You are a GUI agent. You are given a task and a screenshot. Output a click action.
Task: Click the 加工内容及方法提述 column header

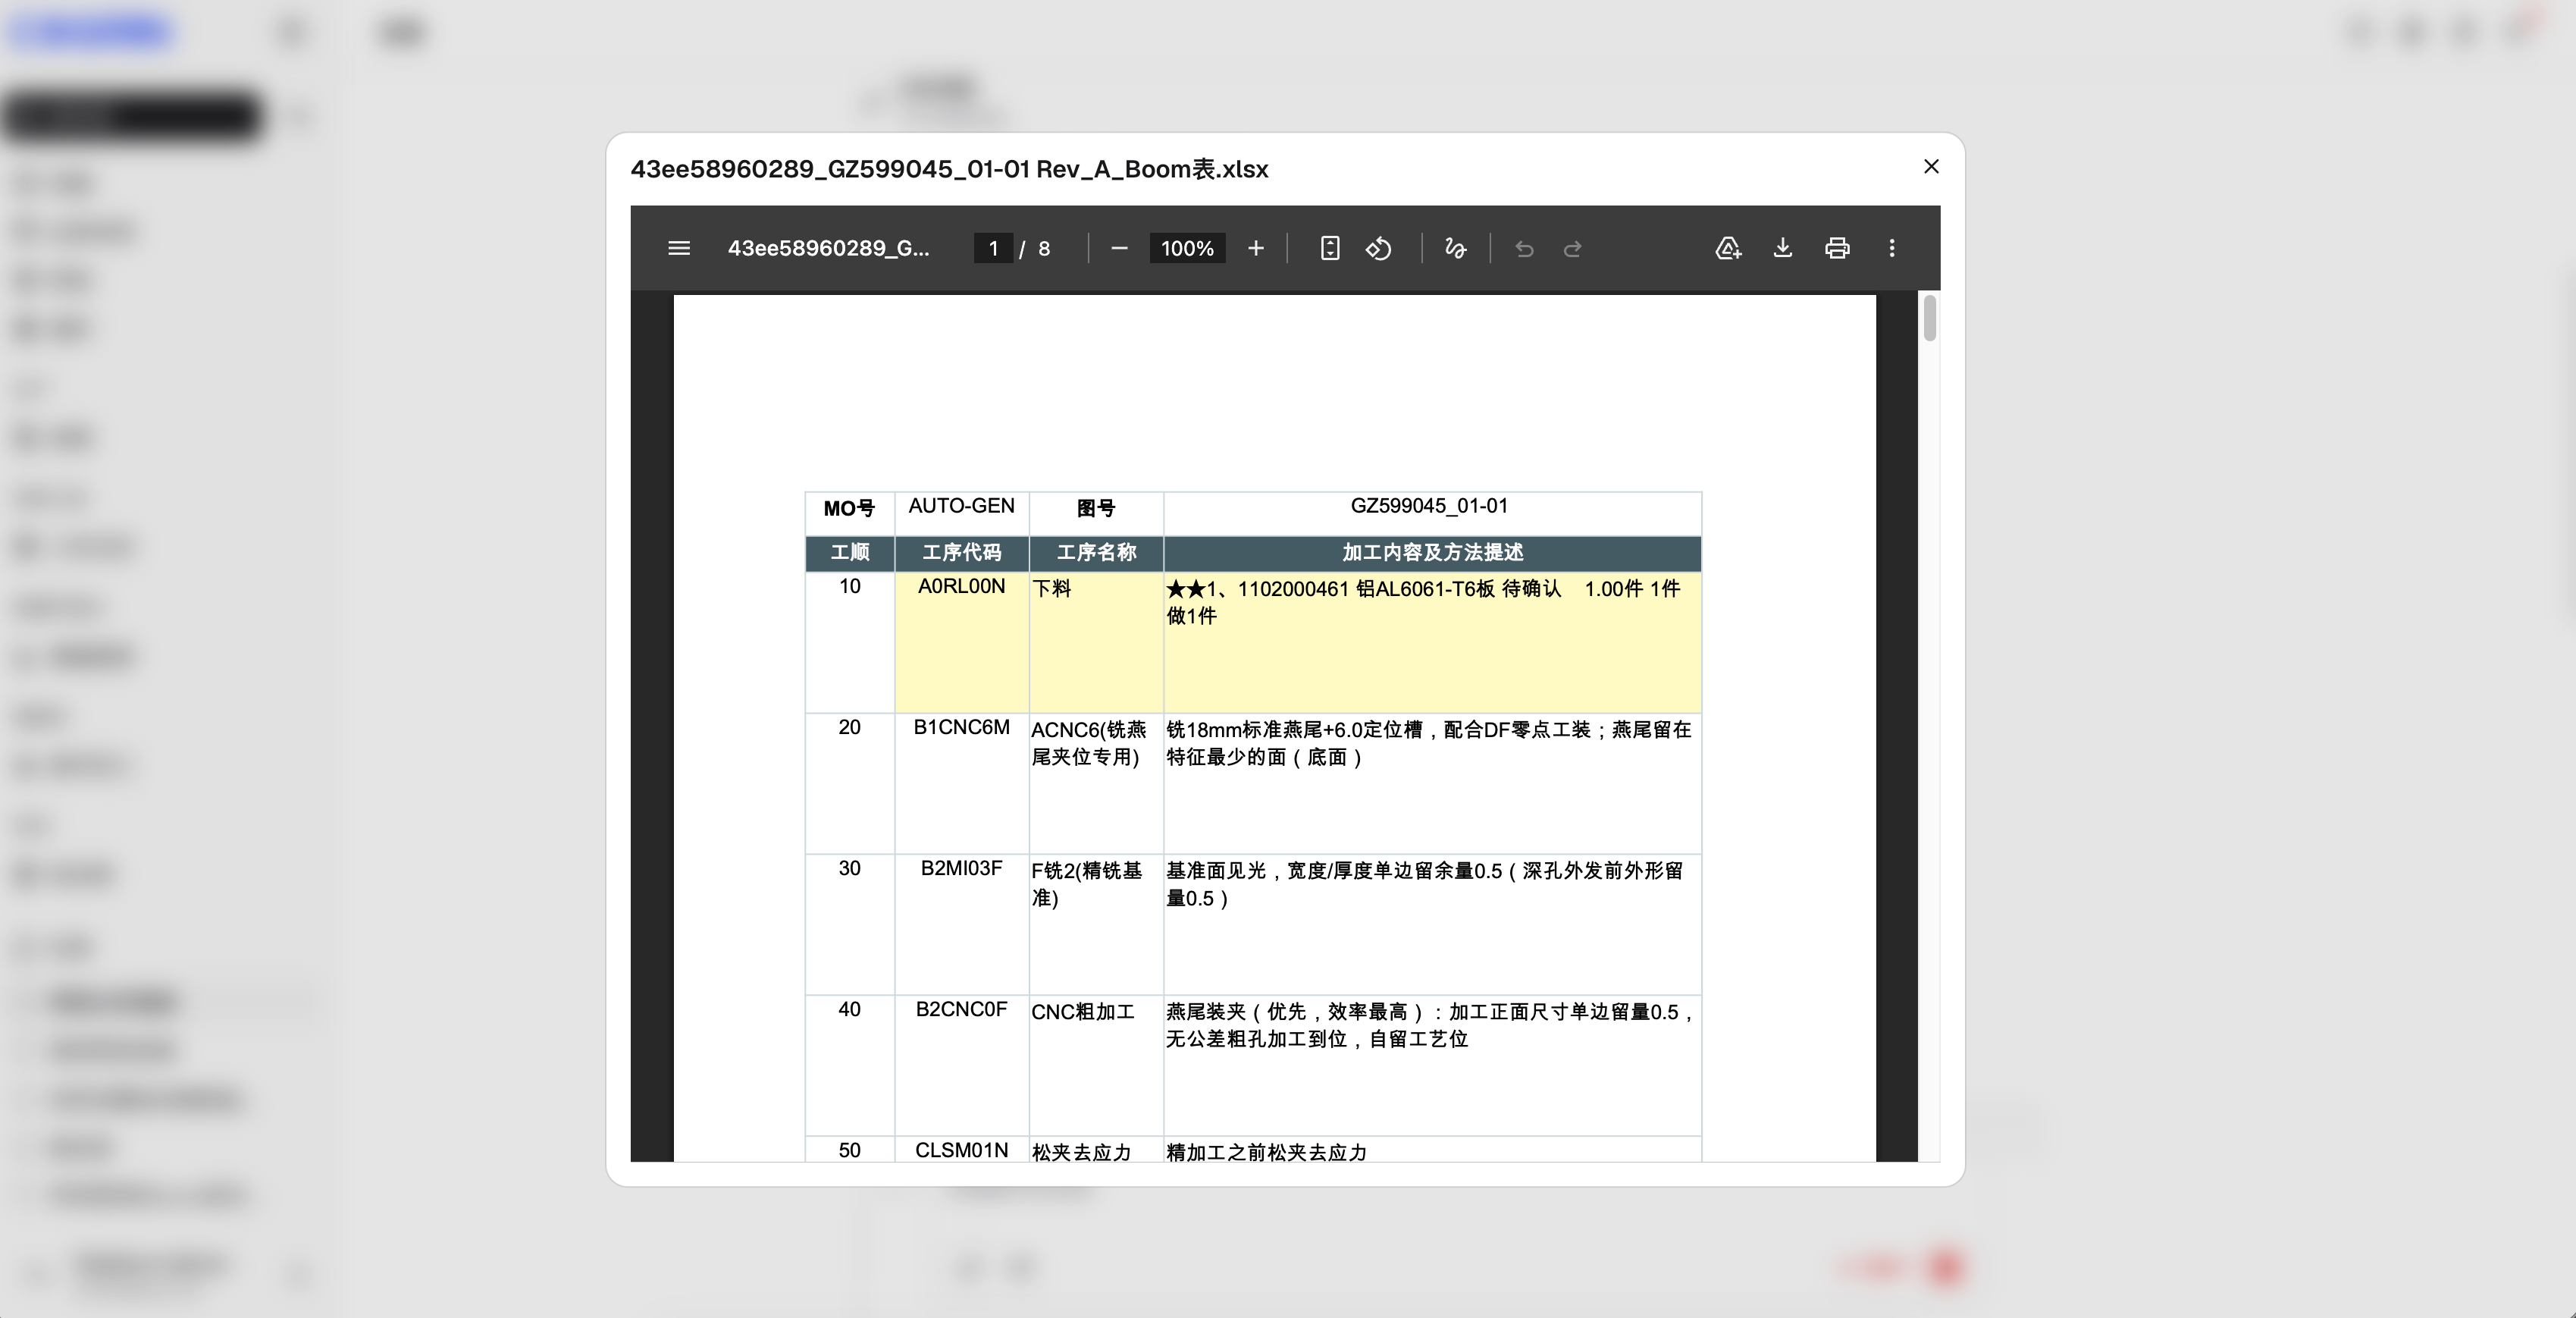click(x=1432, y=553)
